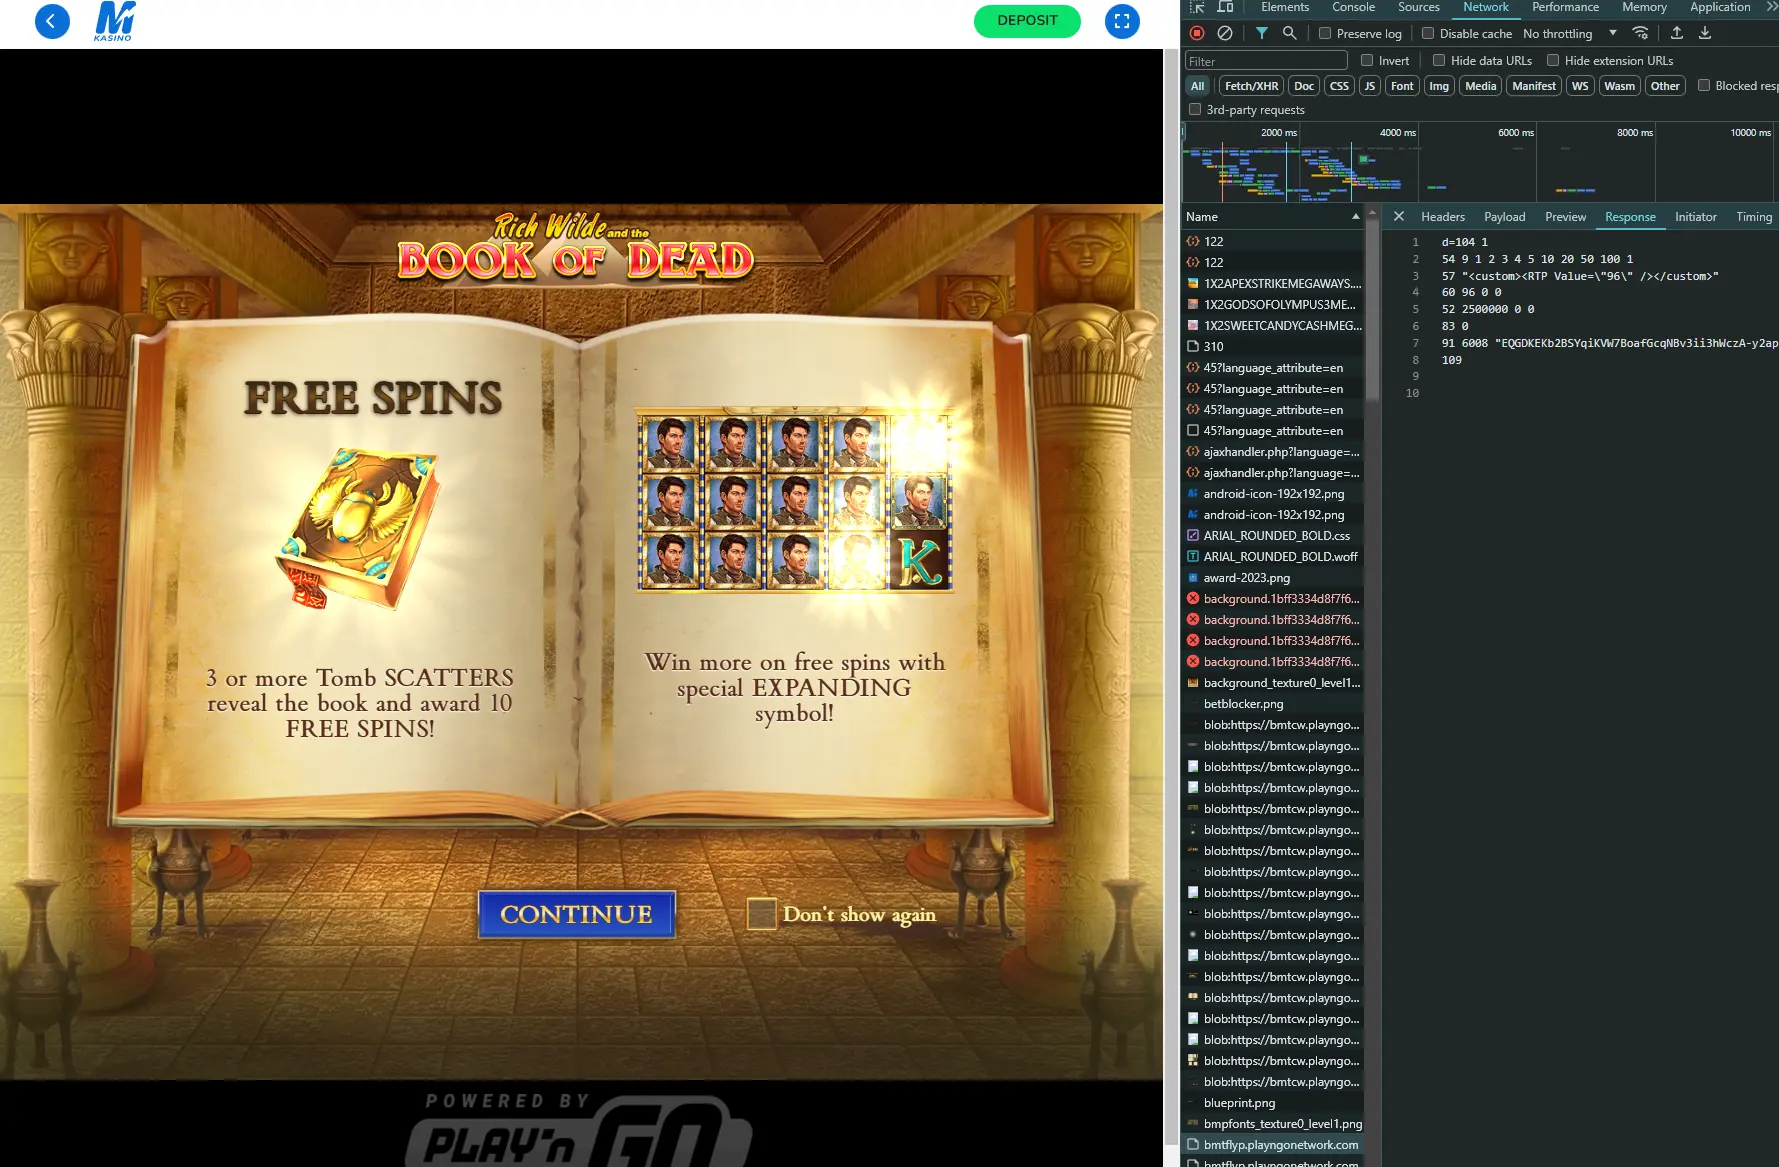Toggle fullscreen game mode icon
Image resolution: width=1779 pixels, height=1167 pixels.
click(1122, 21)
